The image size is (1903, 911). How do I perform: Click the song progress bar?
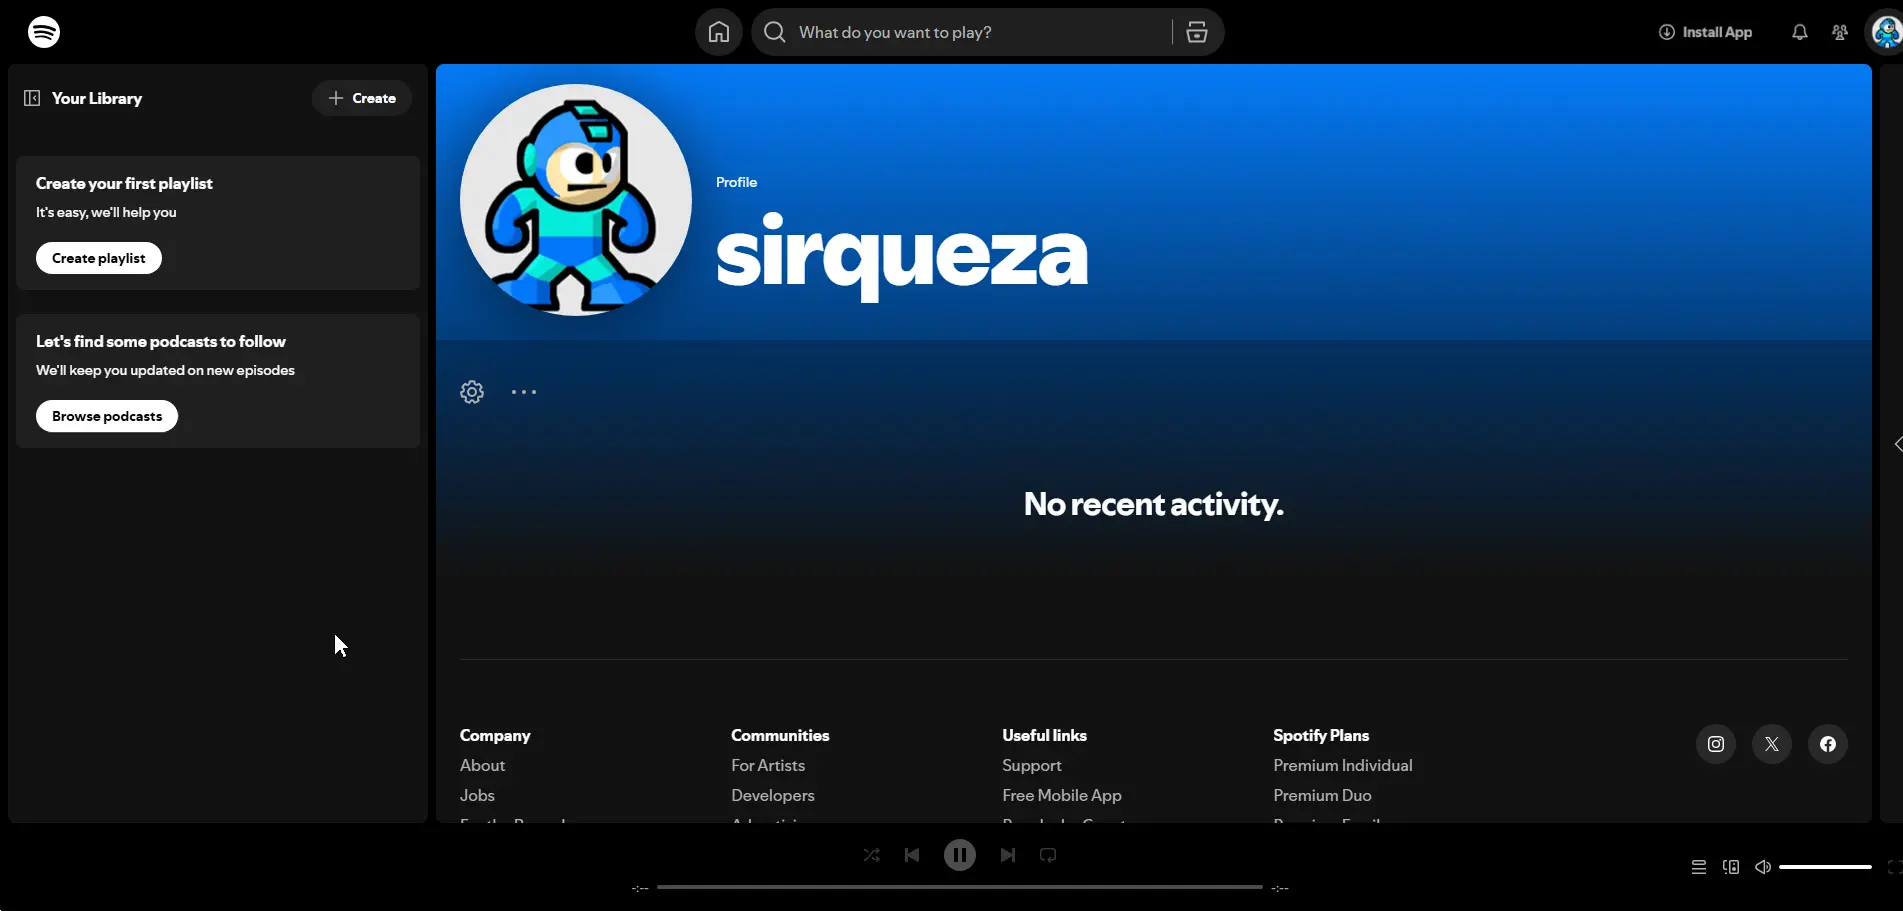click(960, 887)
